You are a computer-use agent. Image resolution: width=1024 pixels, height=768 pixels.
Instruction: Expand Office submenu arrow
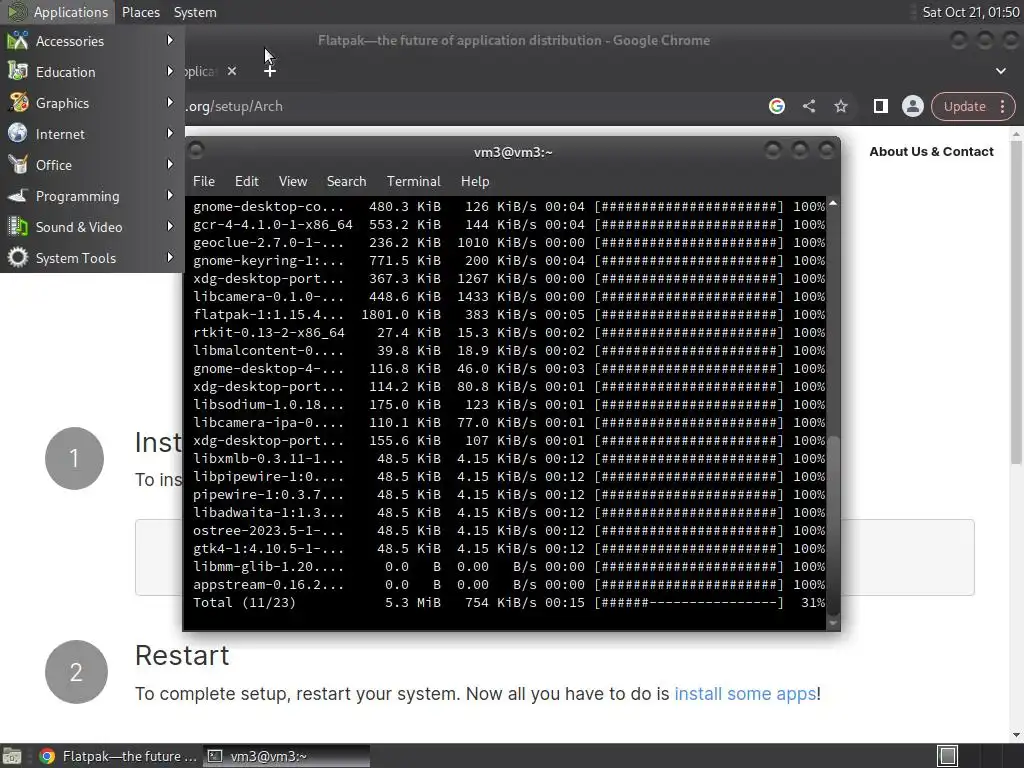click(170, 165)
